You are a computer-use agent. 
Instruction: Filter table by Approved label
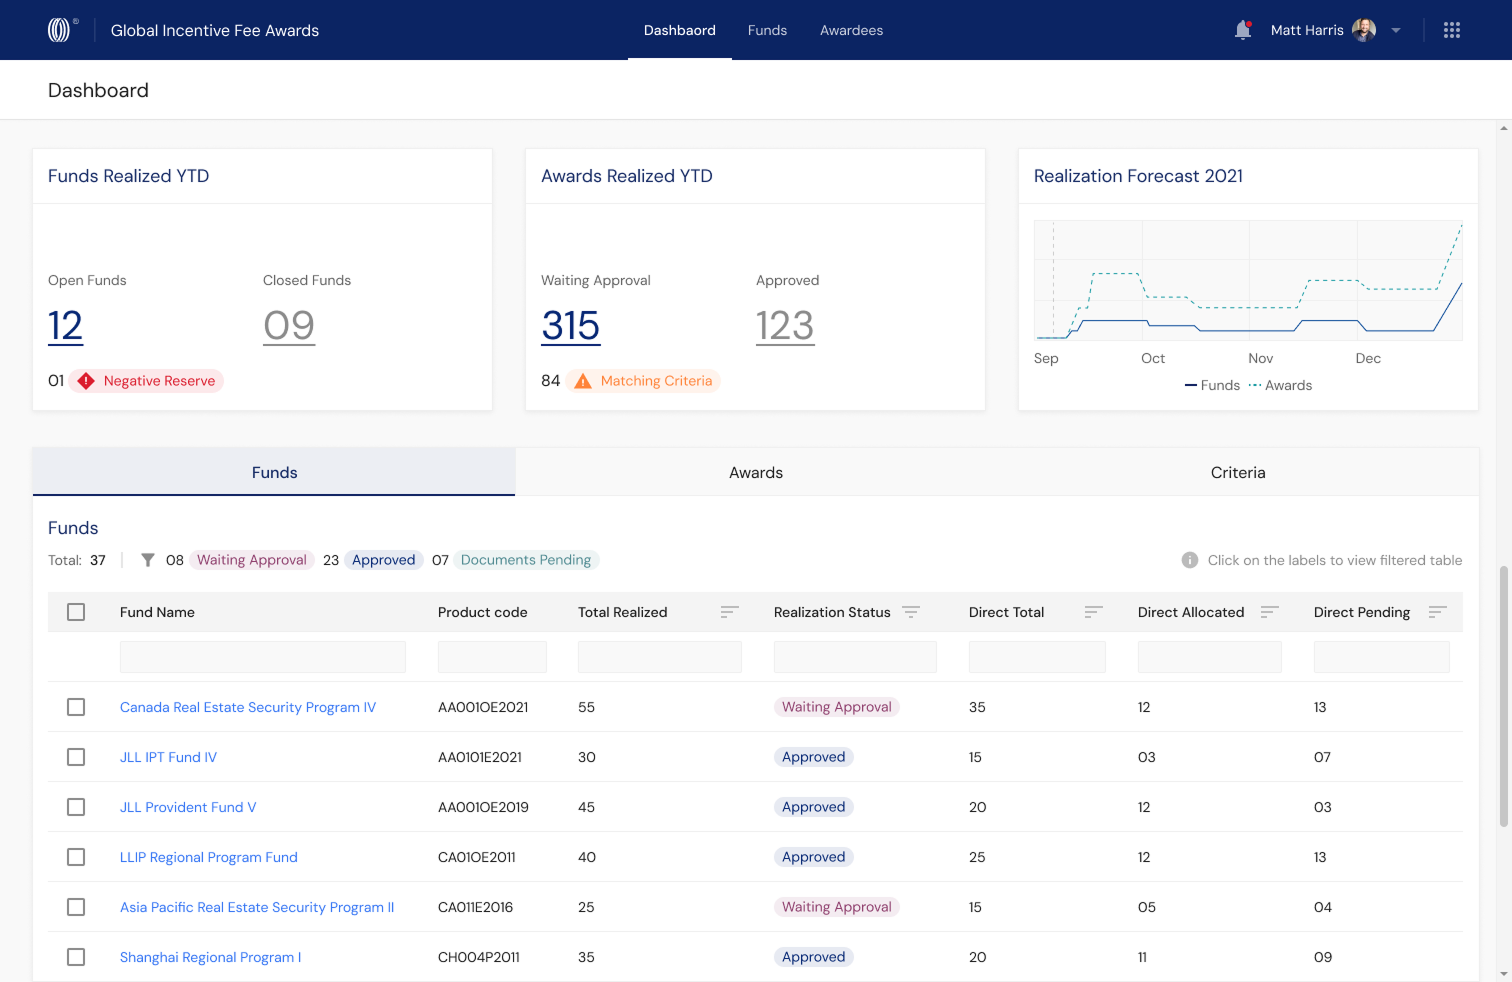click(x=384, y=560)
